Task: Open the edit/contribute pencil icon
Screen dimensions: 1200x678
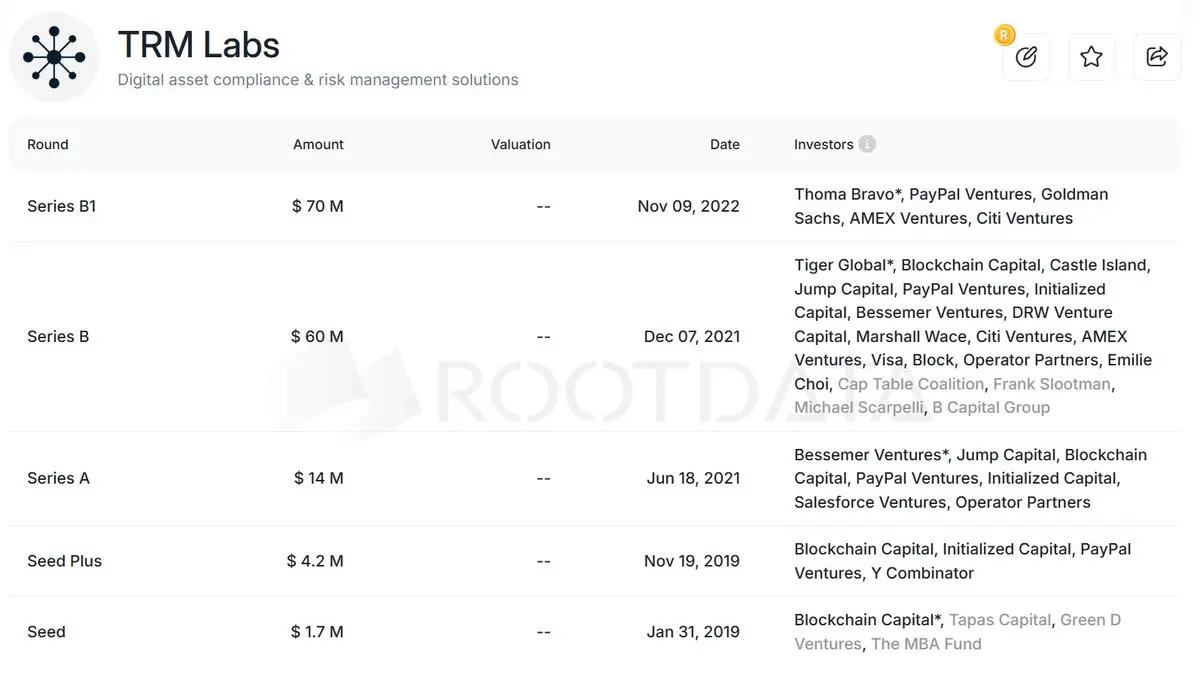Action: [x=1026, y=57]
